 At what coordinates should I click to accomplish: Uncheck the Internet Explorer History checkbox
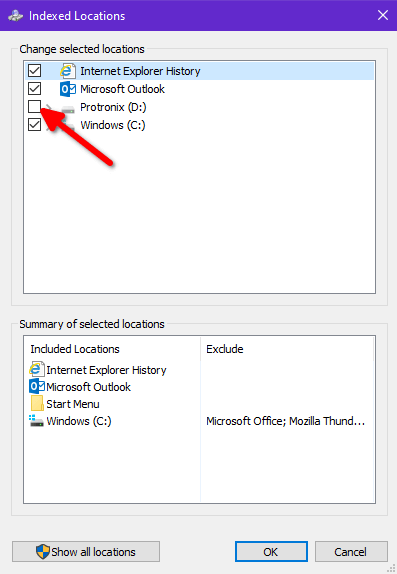pyautogui.click(x=34, y=71)
